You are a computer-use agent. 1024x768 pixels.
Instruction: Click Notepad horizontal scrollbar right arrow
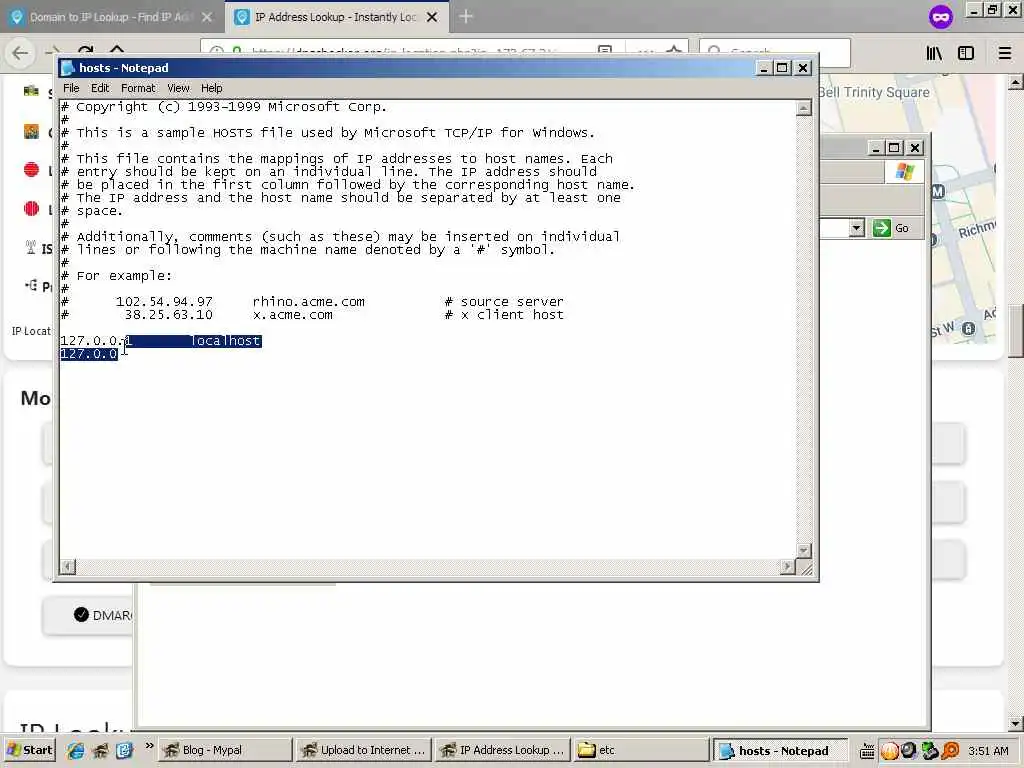pyautogui.click(x=788, y=566)
